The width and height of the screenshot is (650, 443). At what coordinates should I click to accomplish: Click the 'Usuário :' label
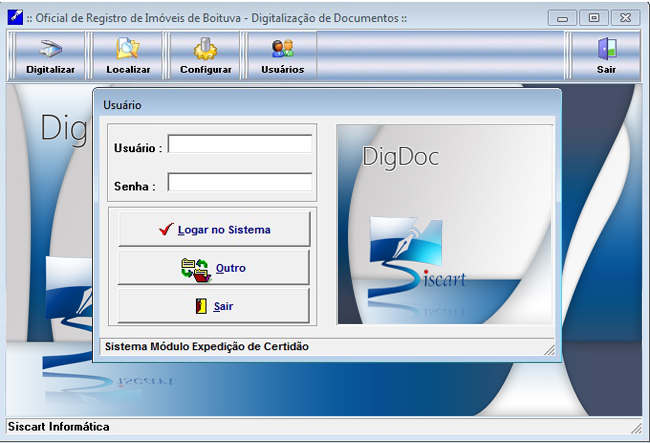(x=138, y=148)
